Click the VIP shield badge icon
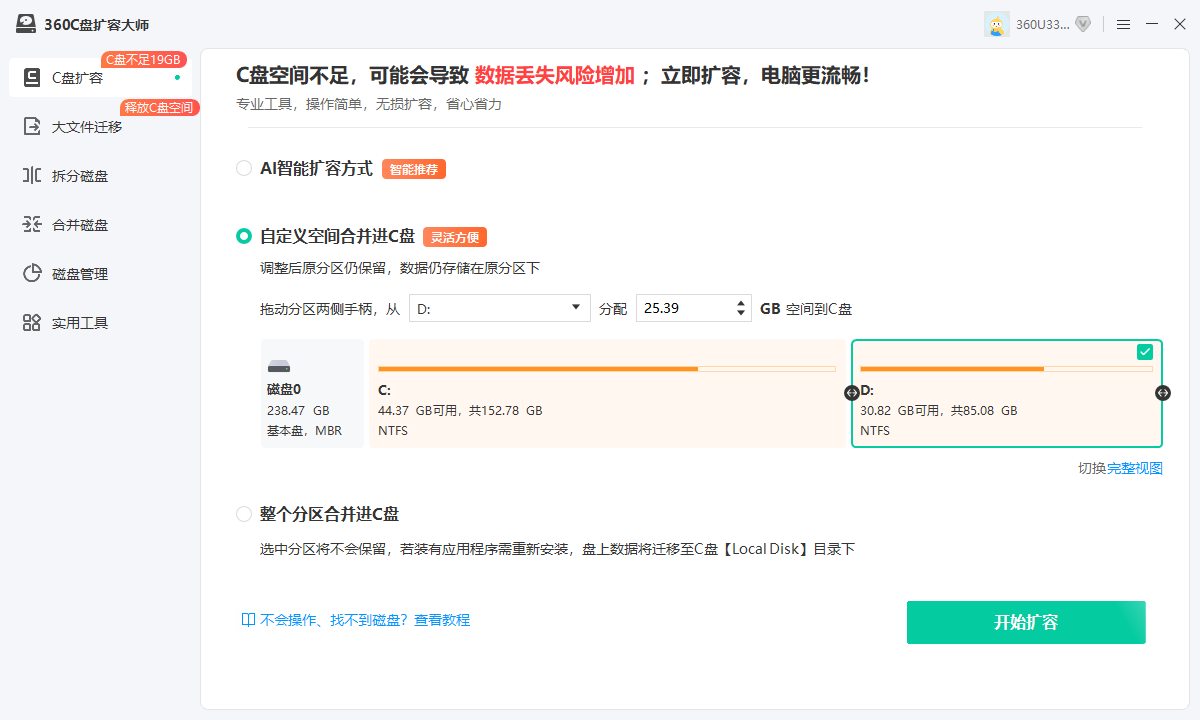This screenshot has width=1200, height=720. coord(1083,24)
